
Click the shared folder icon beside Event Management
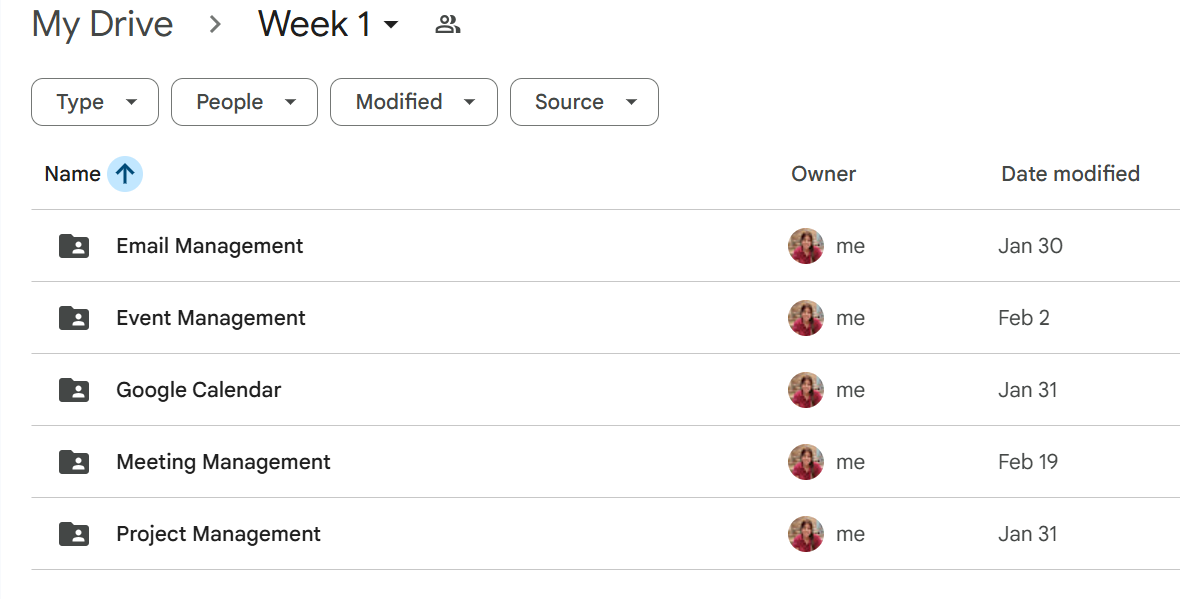[x=74, y=318]
